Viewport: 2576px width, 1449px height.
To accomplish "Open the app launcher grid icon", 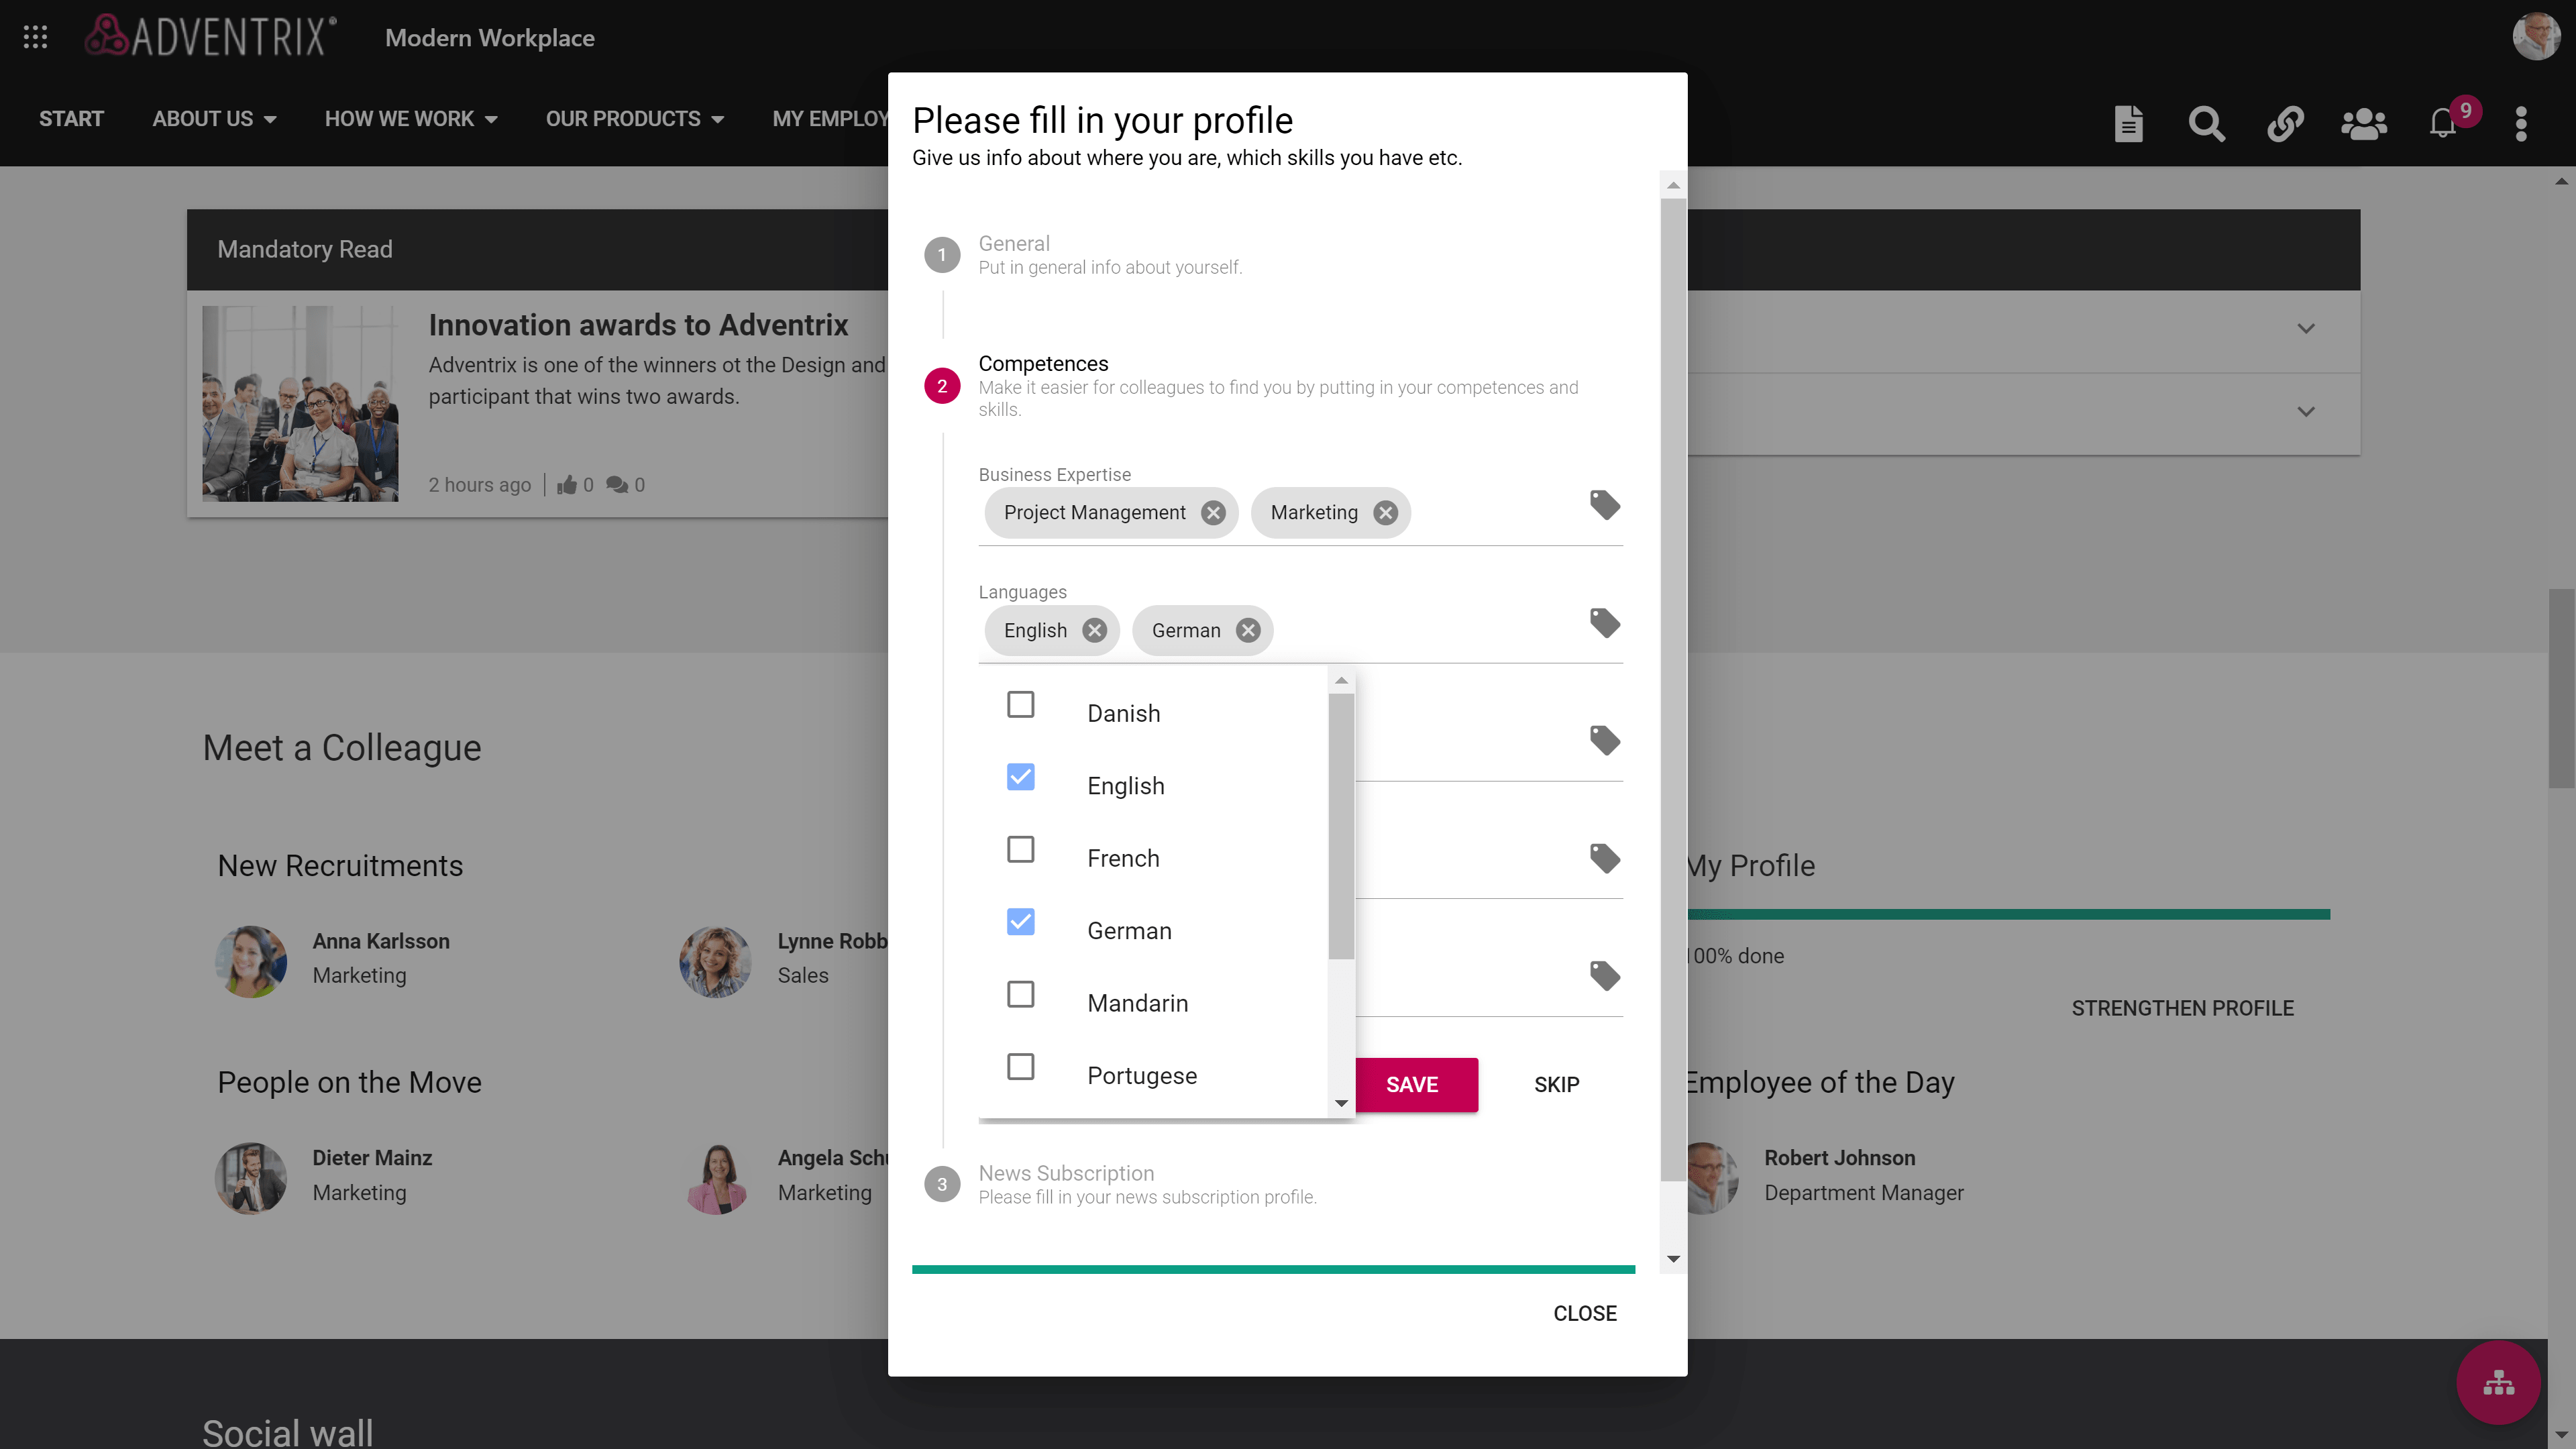I will tap(35, 37).
